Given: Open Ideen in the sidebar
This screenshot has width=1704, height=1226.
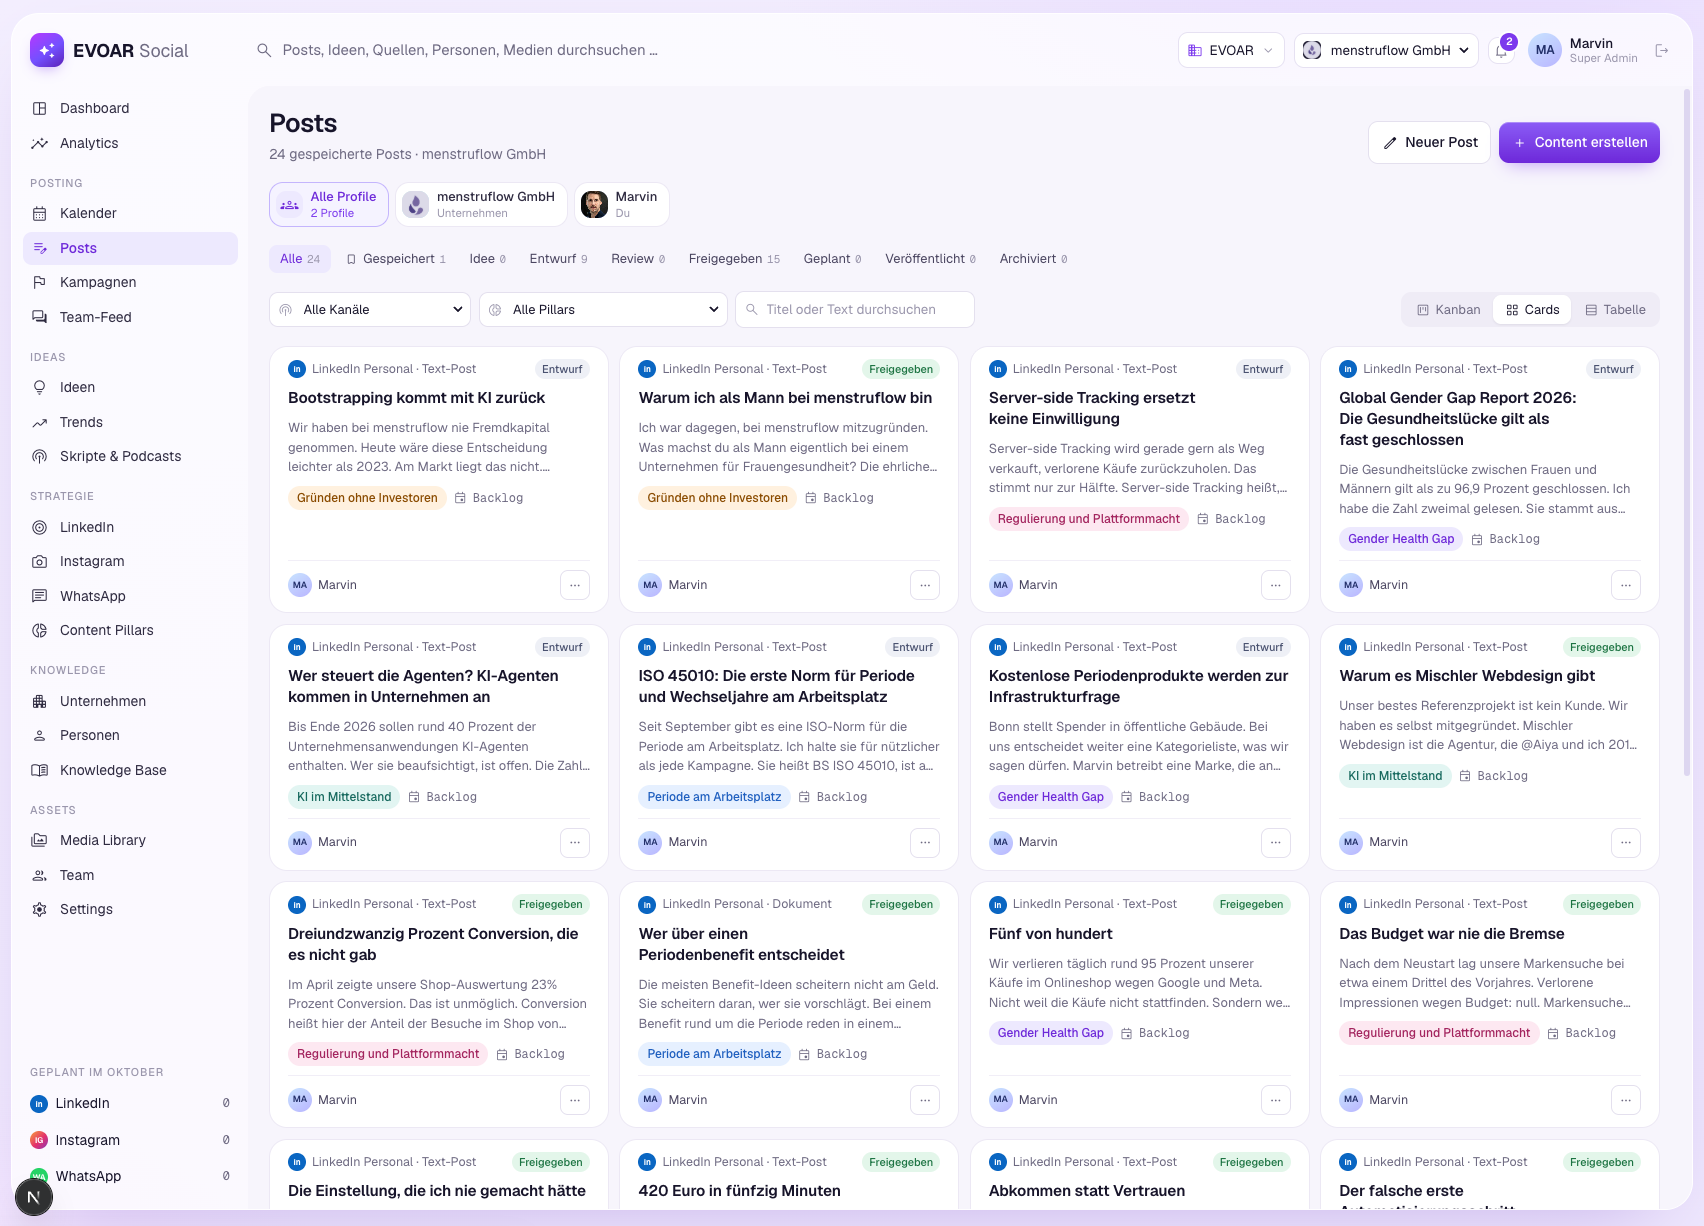Looking at the screenshot, I should pos(130,387).
